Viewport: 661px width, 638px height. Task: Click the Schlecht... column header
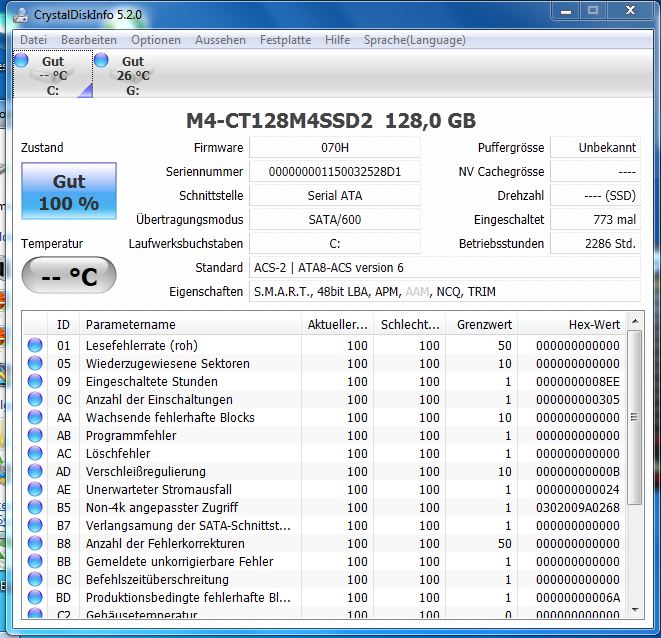pyautogui.click(x=409, y=324)
